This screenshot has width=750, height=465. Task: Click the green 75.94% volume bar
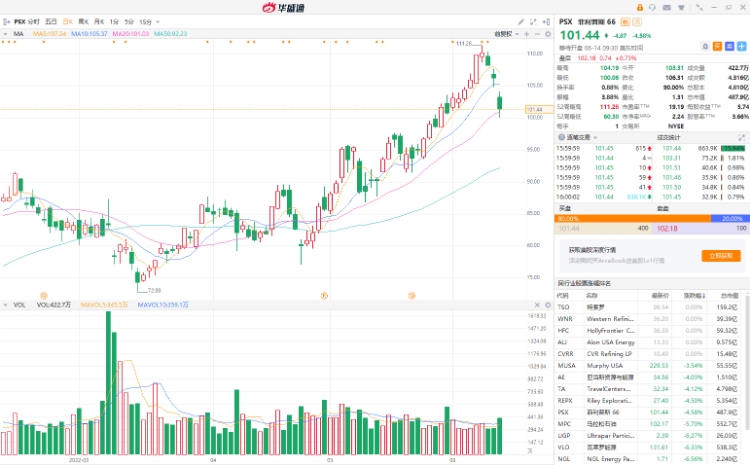pos(733,148)
